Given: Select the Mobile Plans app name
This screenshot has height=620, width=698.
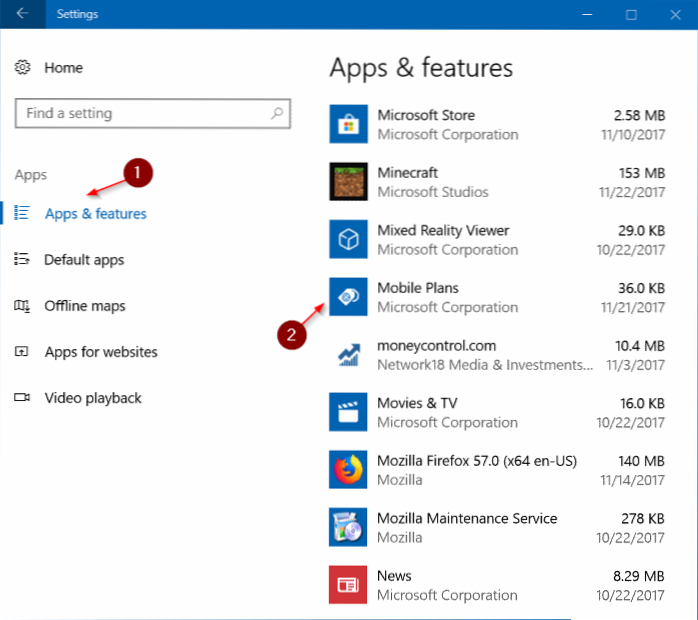Looking at the screenshot, I should 417,288.
